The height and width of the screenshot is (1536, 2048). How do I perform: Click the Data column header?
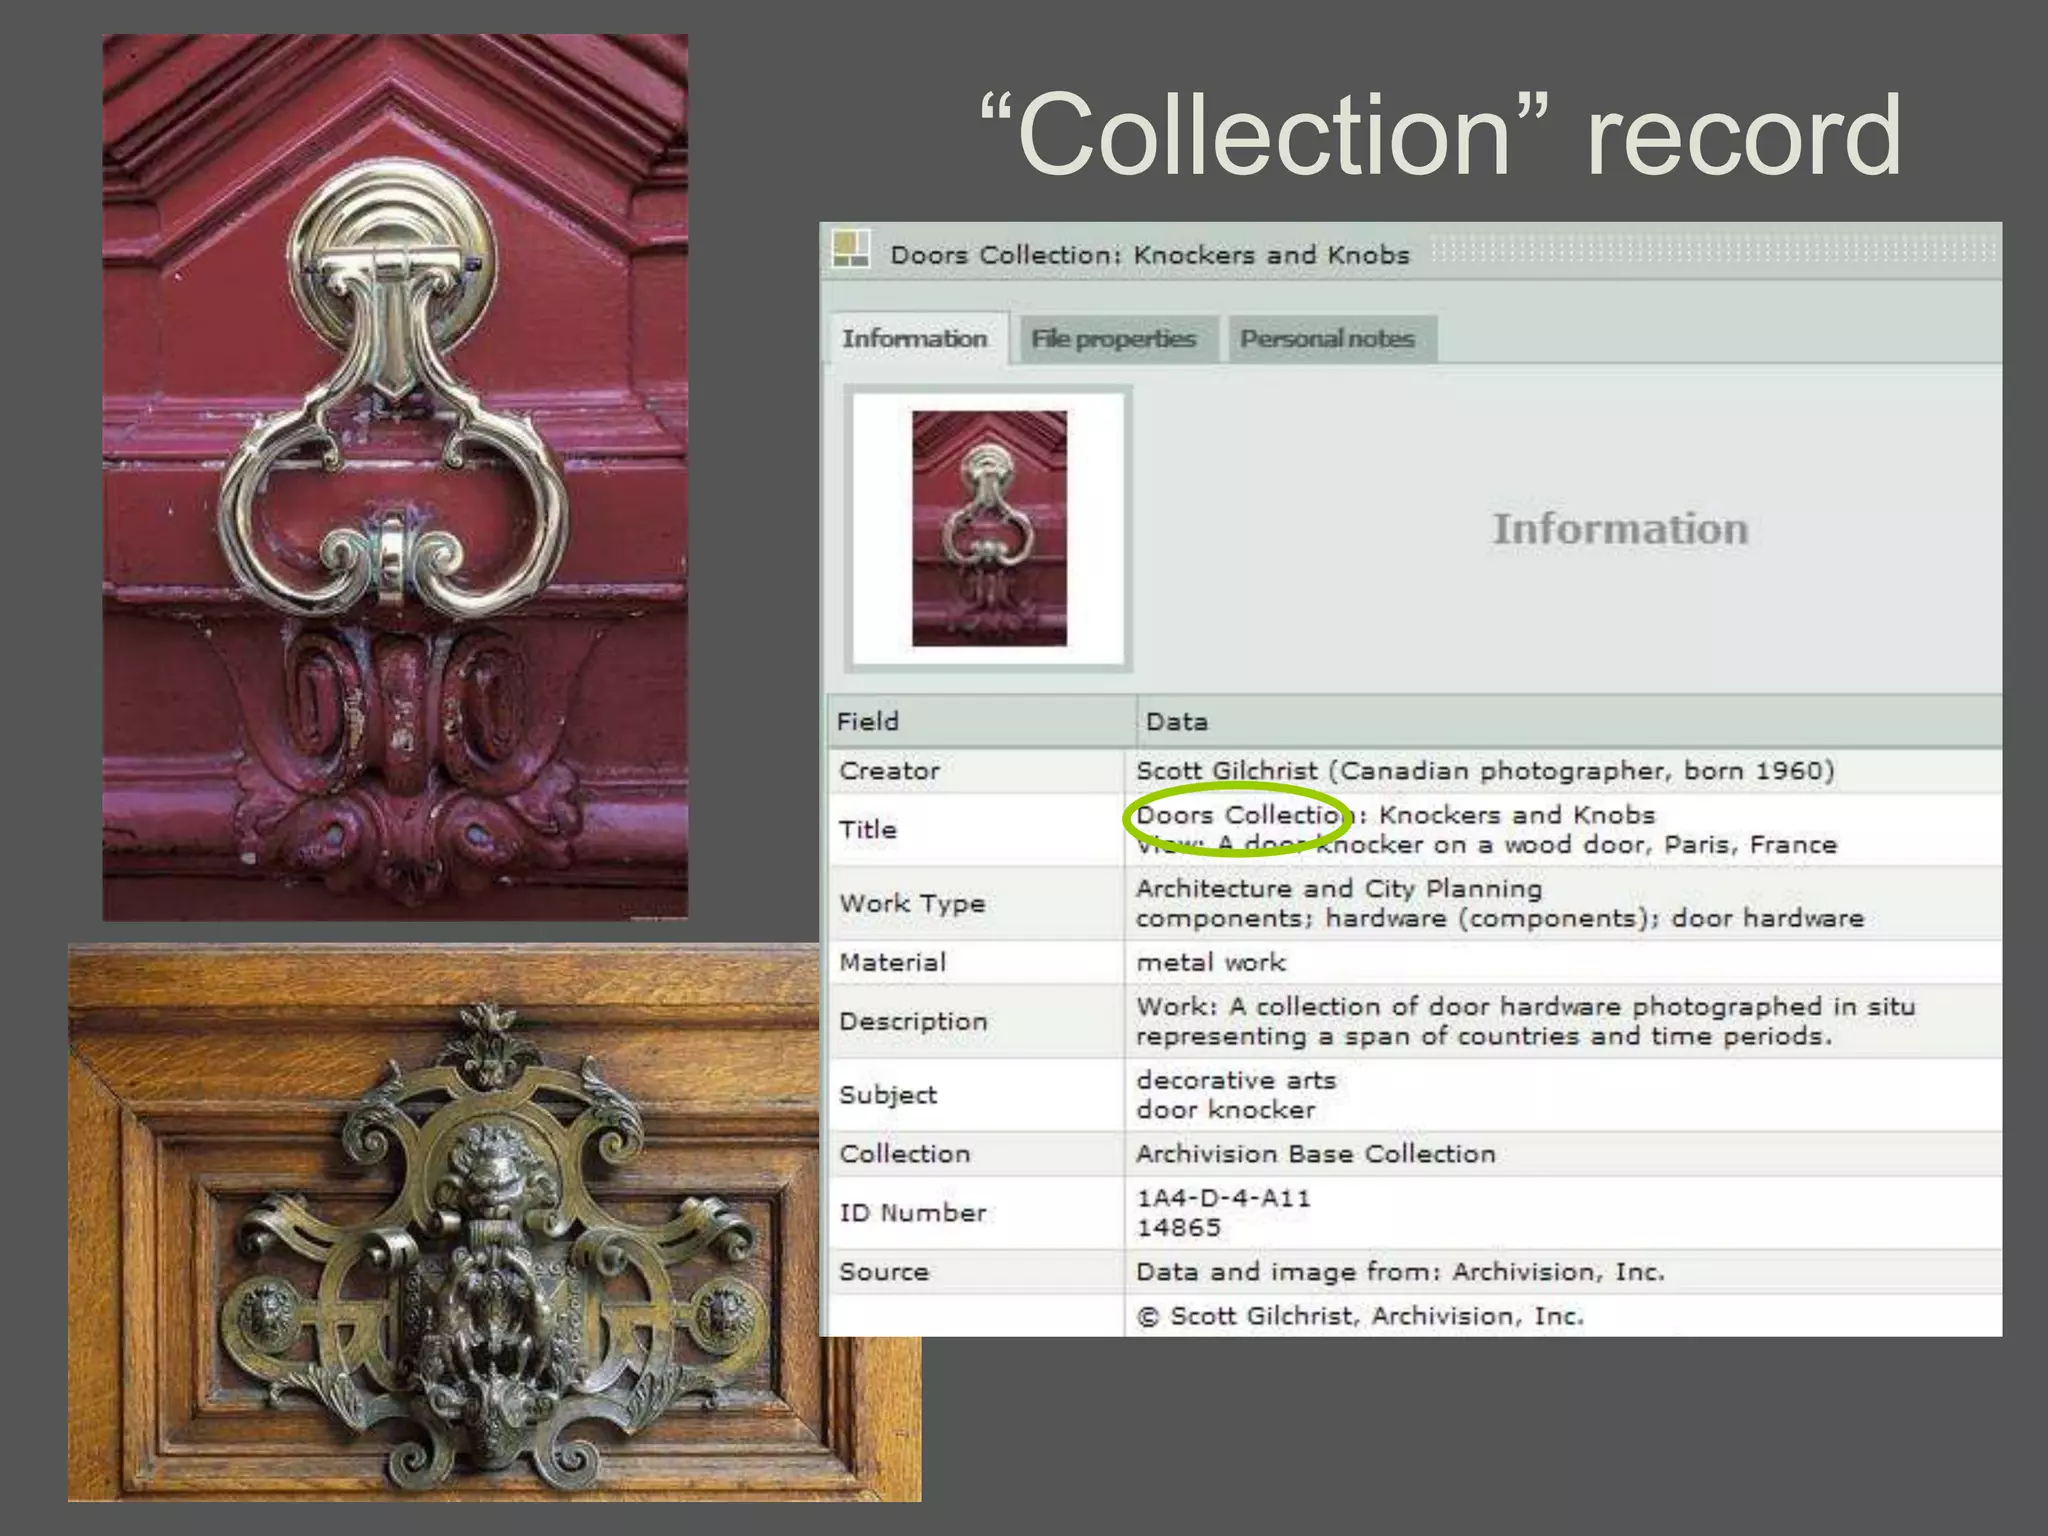(x=1177, y=721)
